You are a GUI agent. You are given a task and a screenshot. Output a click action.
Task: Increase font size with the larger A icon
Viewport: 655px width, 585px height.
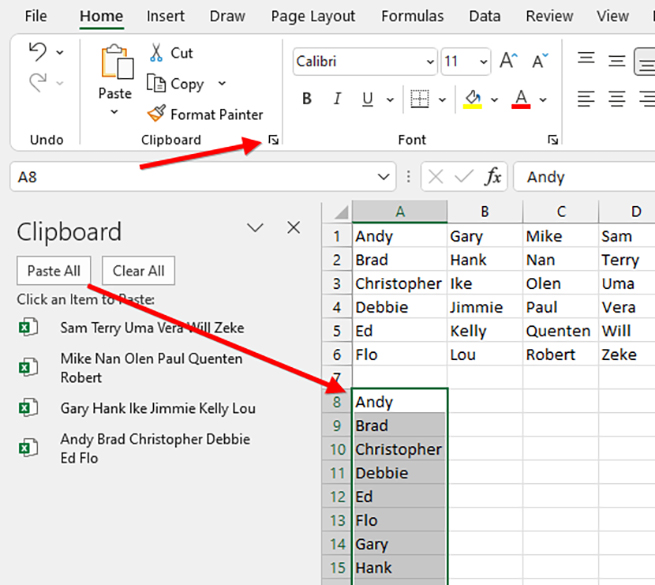tap(508, 61)
